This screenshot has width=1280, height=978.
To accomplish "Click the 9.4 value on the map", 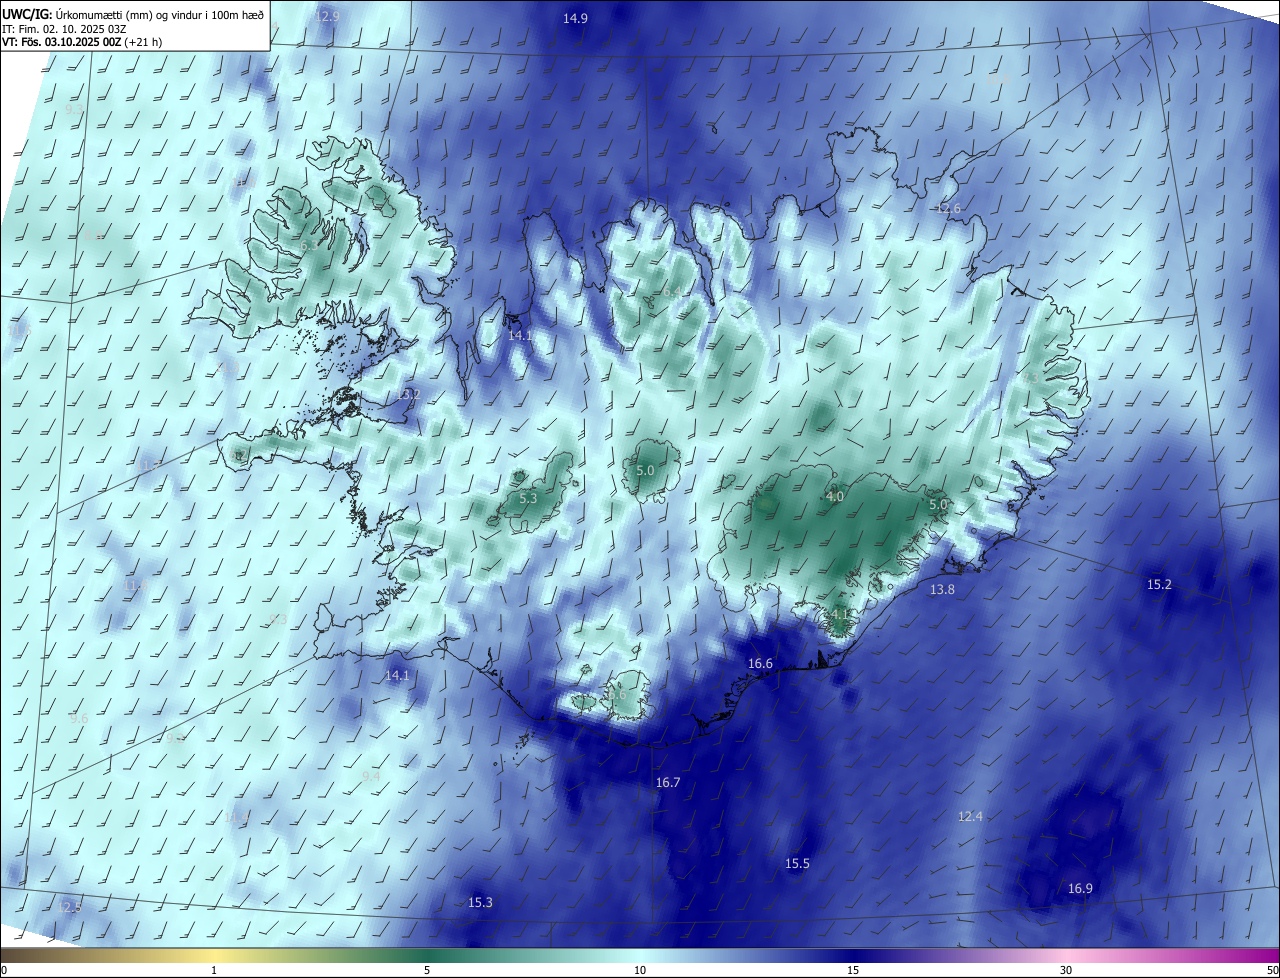I will (371, 776).
